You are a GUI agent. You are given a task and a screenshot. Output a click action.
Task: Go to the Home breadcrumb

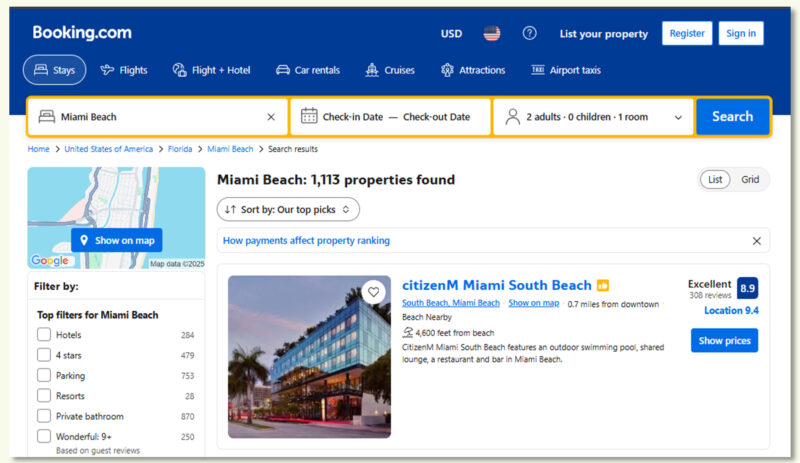pos(38,149)
